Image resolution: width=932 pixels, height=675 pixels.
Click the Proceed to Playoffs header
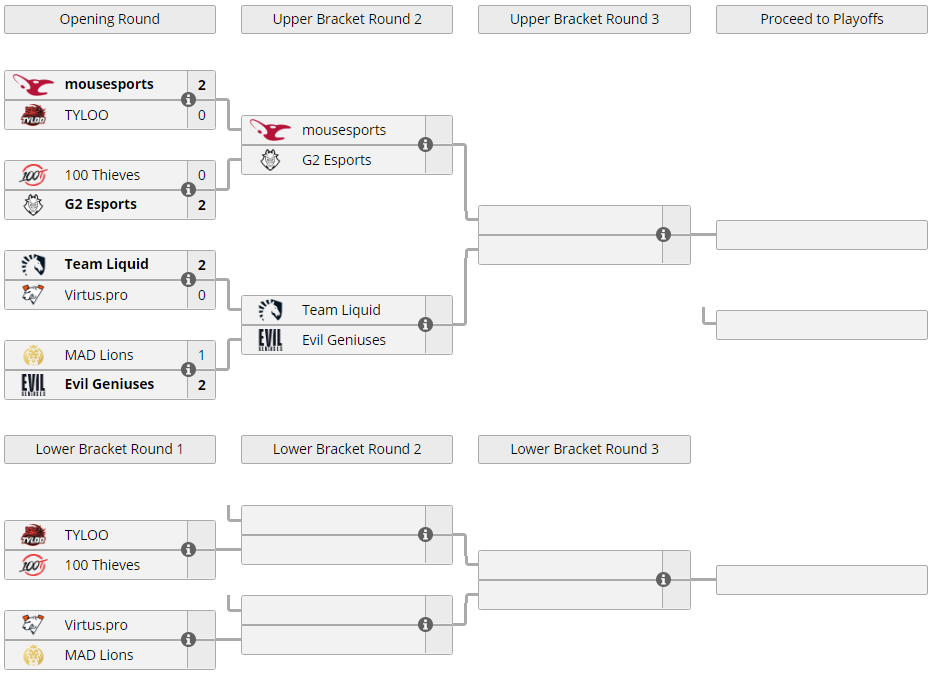click(821, 19)
